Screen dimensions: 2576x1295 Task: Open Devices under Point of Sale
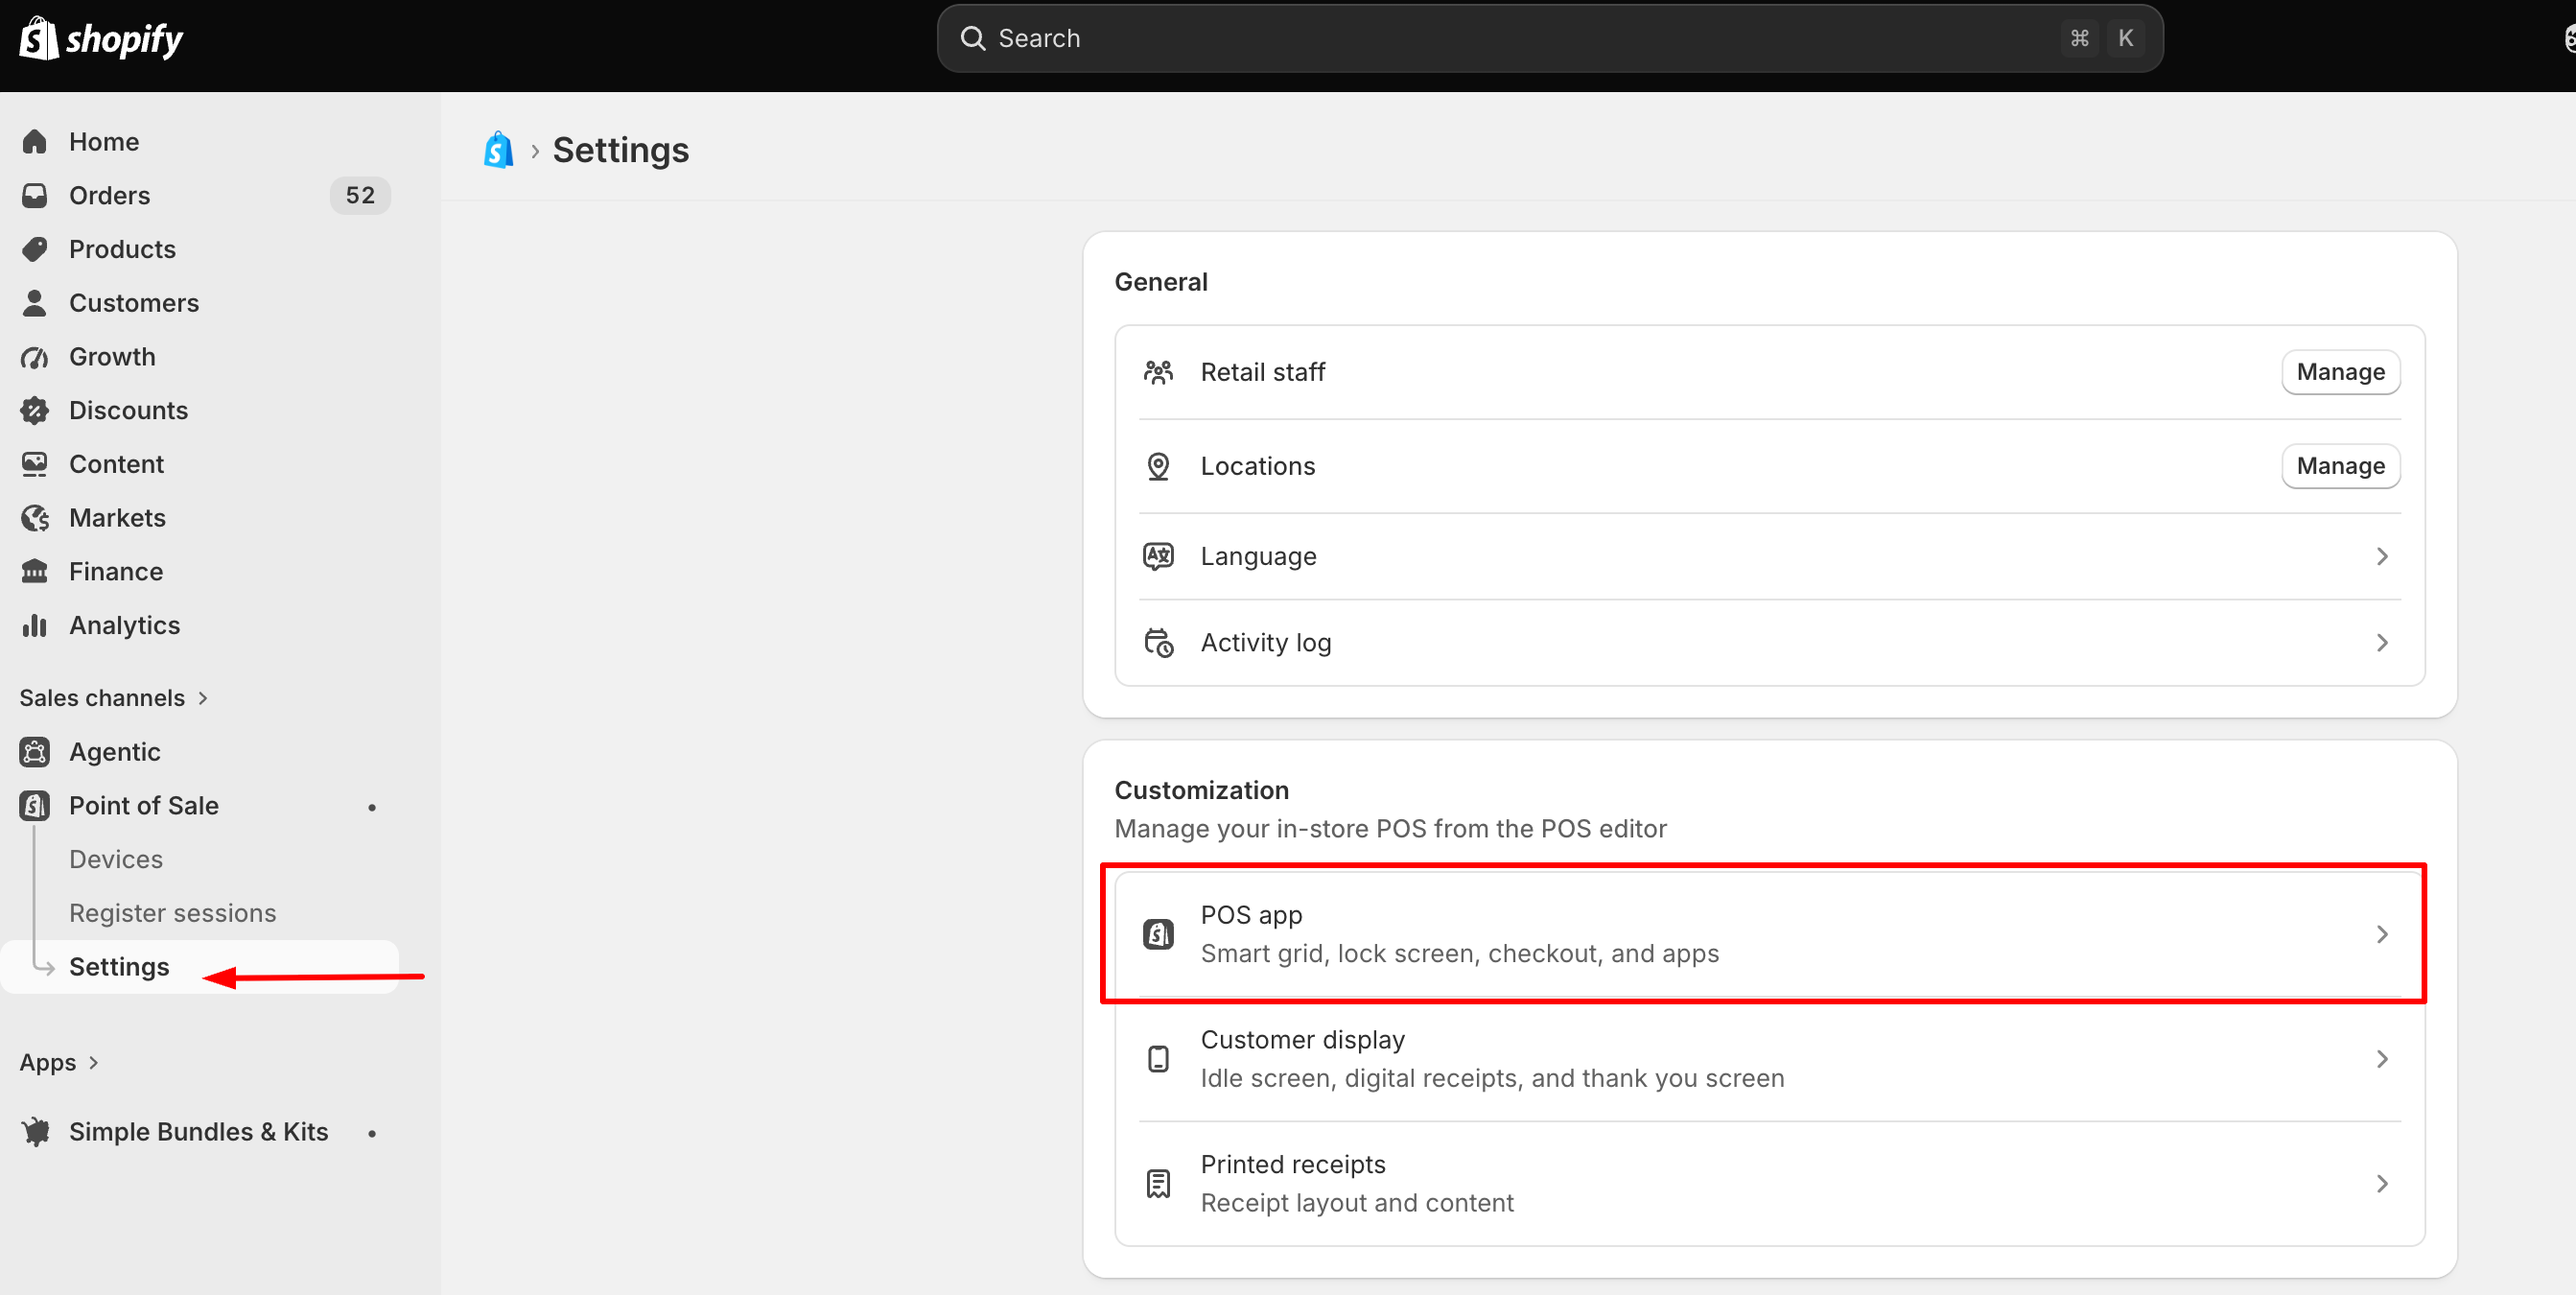(x=116, y=859)
